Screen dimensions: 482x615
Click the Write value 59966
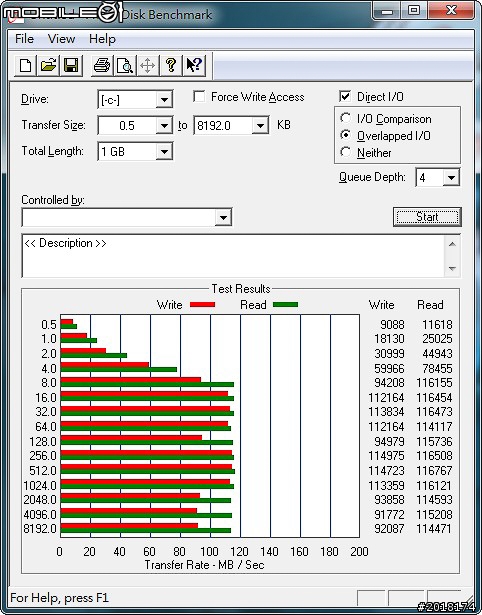[x=389, y=368]
